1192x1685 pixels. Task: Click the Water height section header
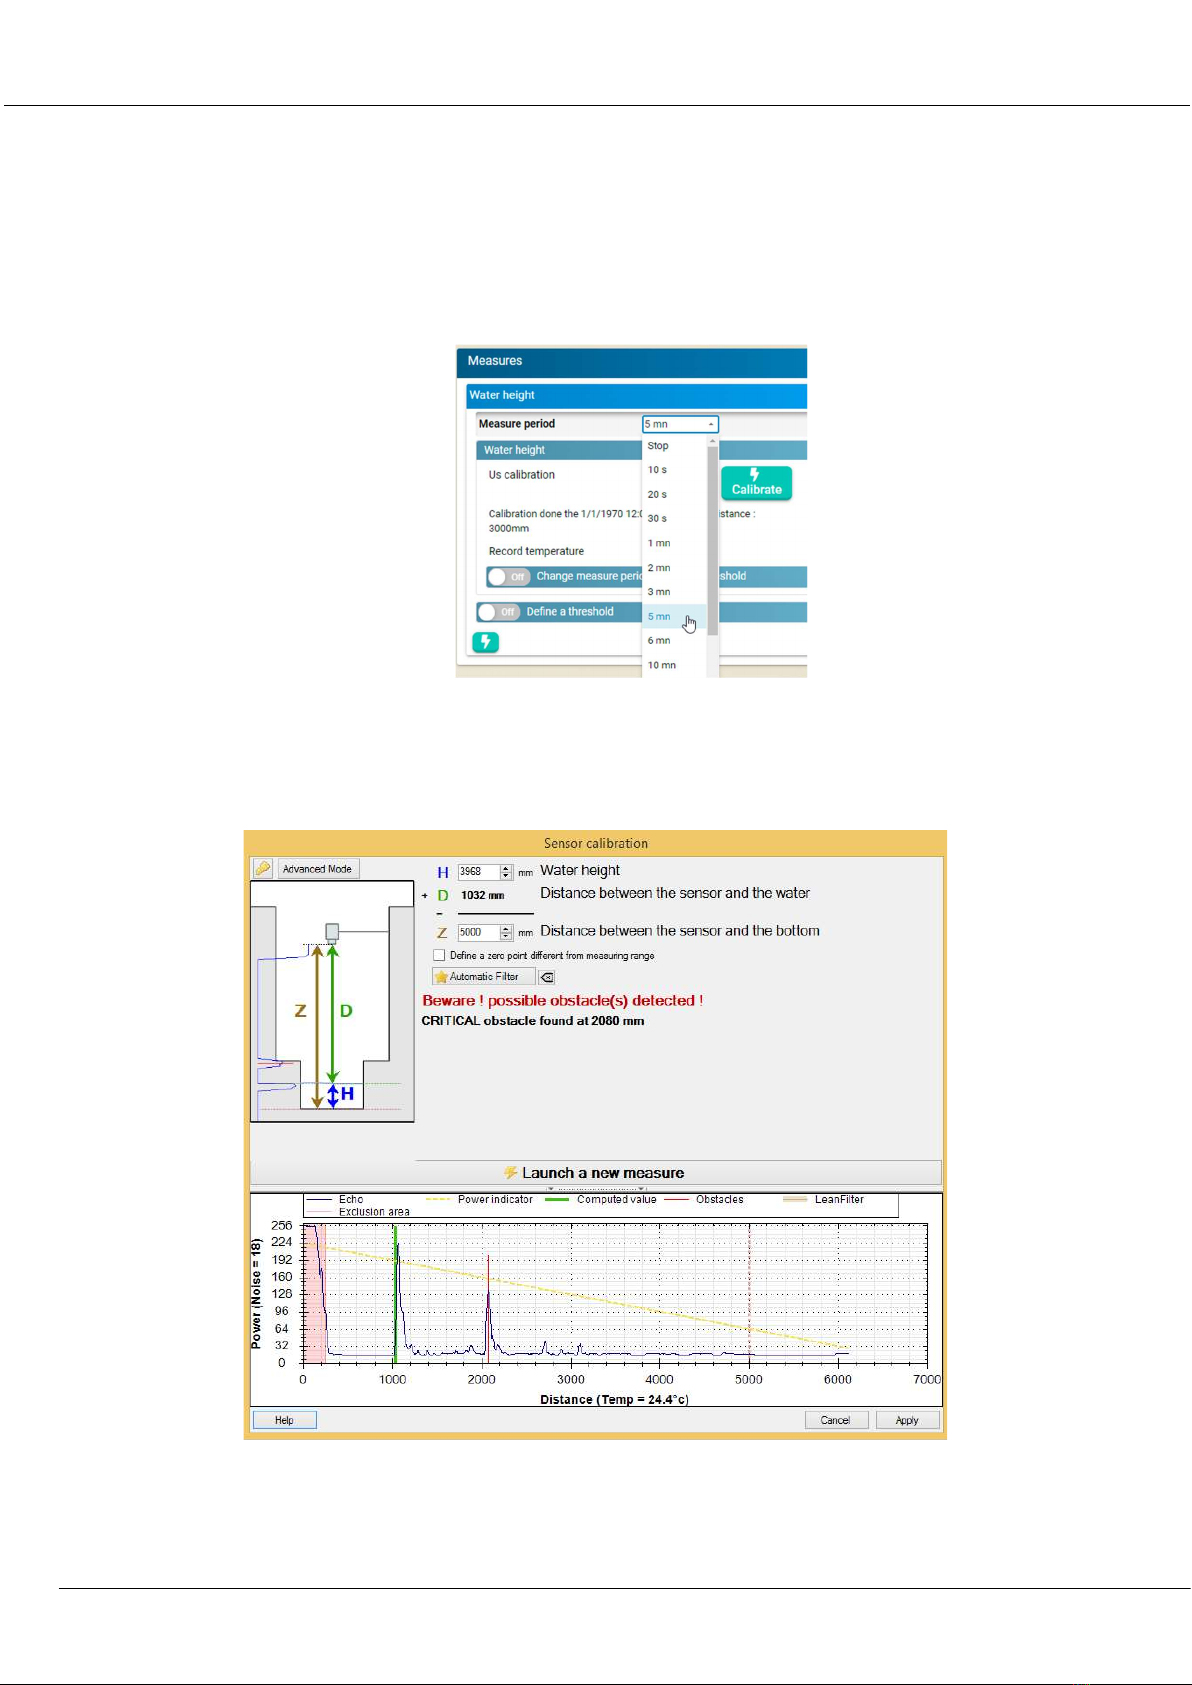636,395
